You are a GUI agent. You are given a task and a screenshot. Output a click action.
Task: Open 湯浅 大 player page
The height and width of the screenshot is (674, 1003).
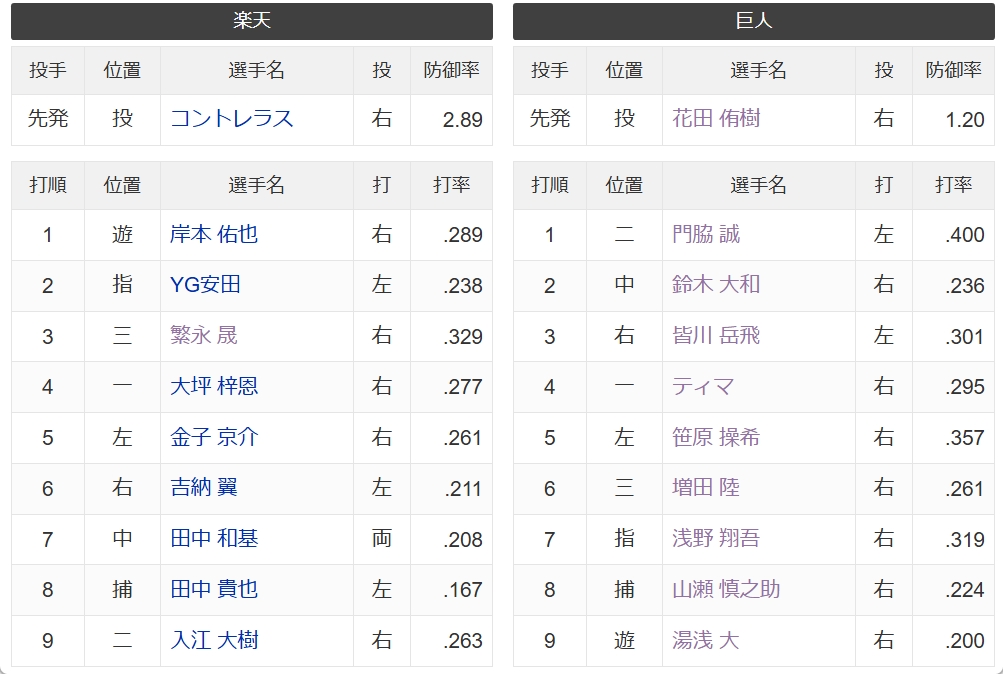click(x=706, y=640)
